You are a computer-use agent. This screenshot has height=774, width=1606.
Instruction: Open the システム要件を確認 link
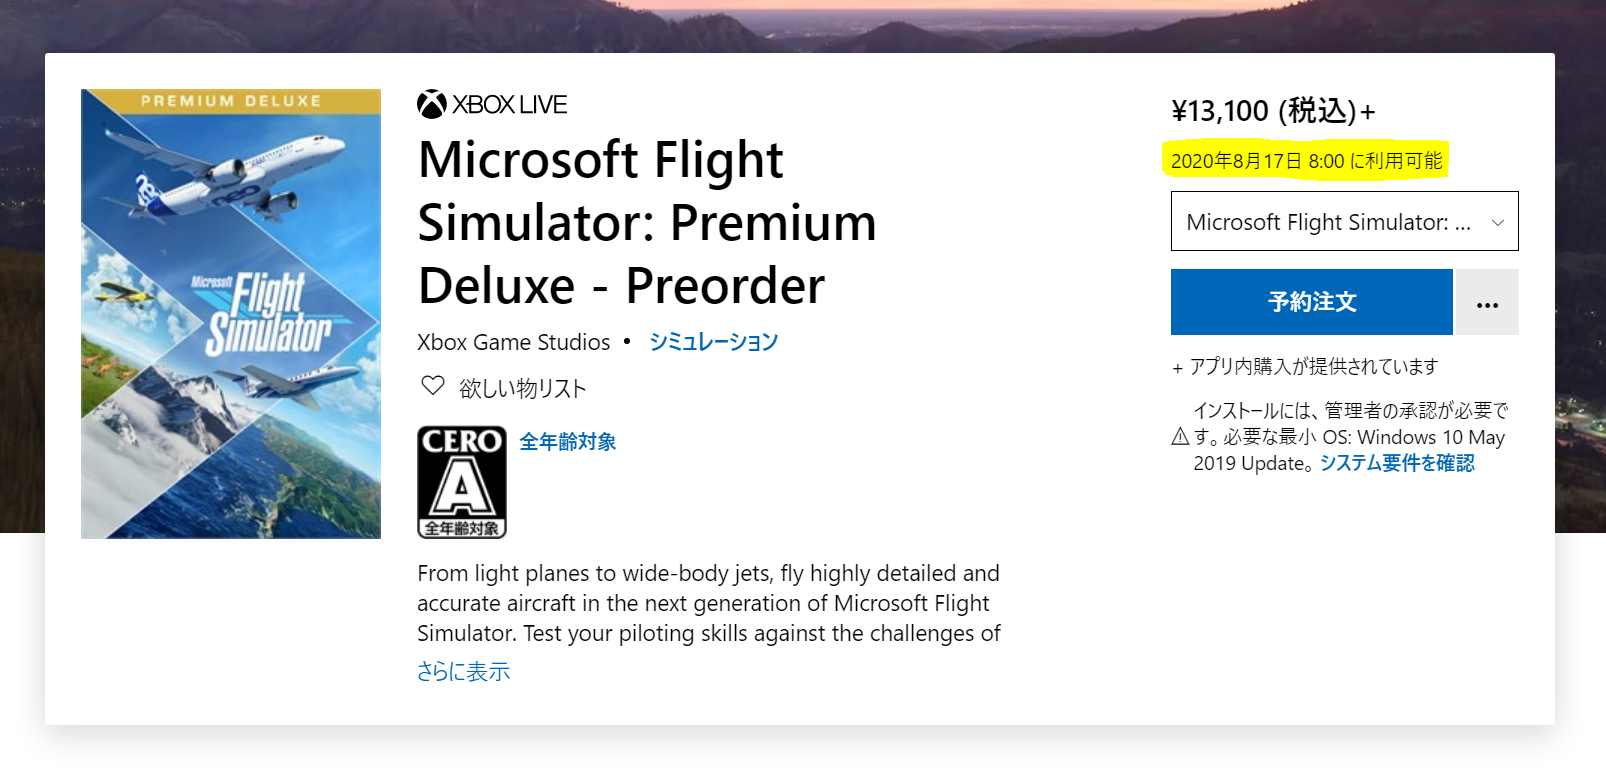click(1396, 462)
